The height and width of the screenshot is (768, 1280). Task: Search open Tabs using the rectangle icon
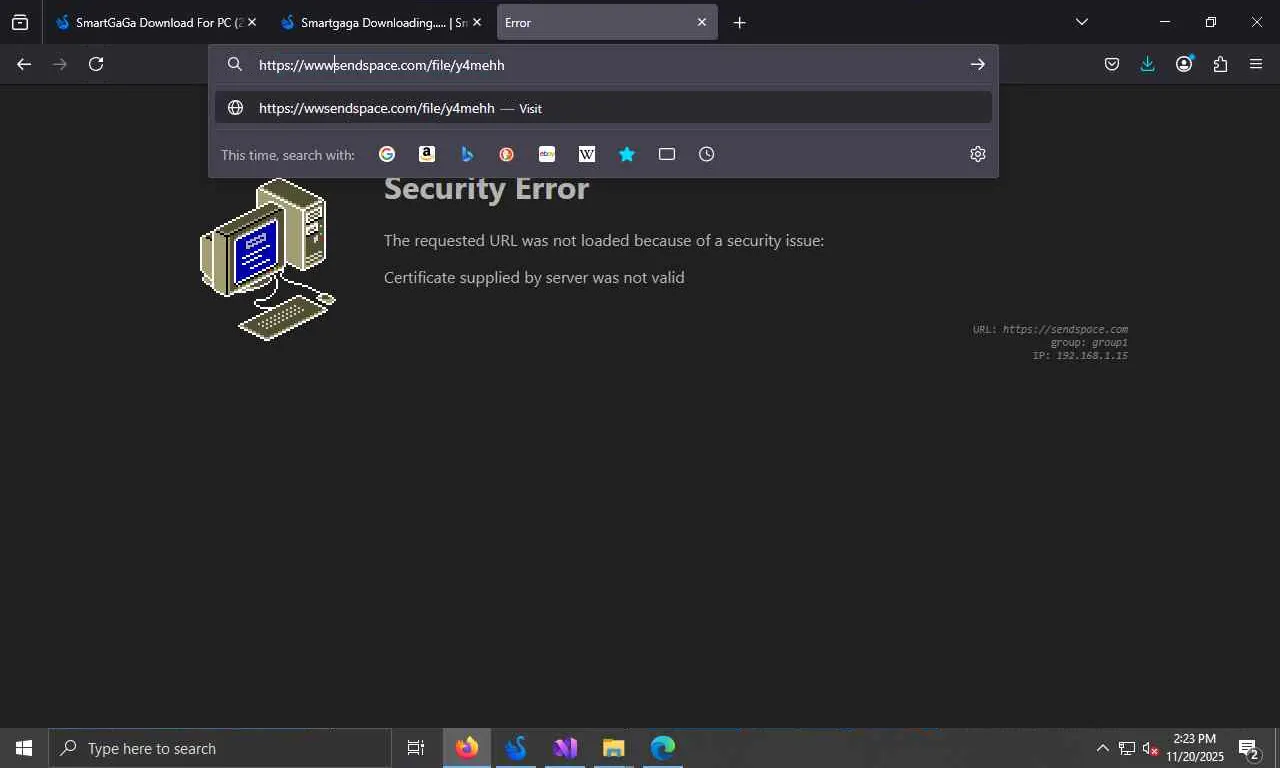coord(667,154)
